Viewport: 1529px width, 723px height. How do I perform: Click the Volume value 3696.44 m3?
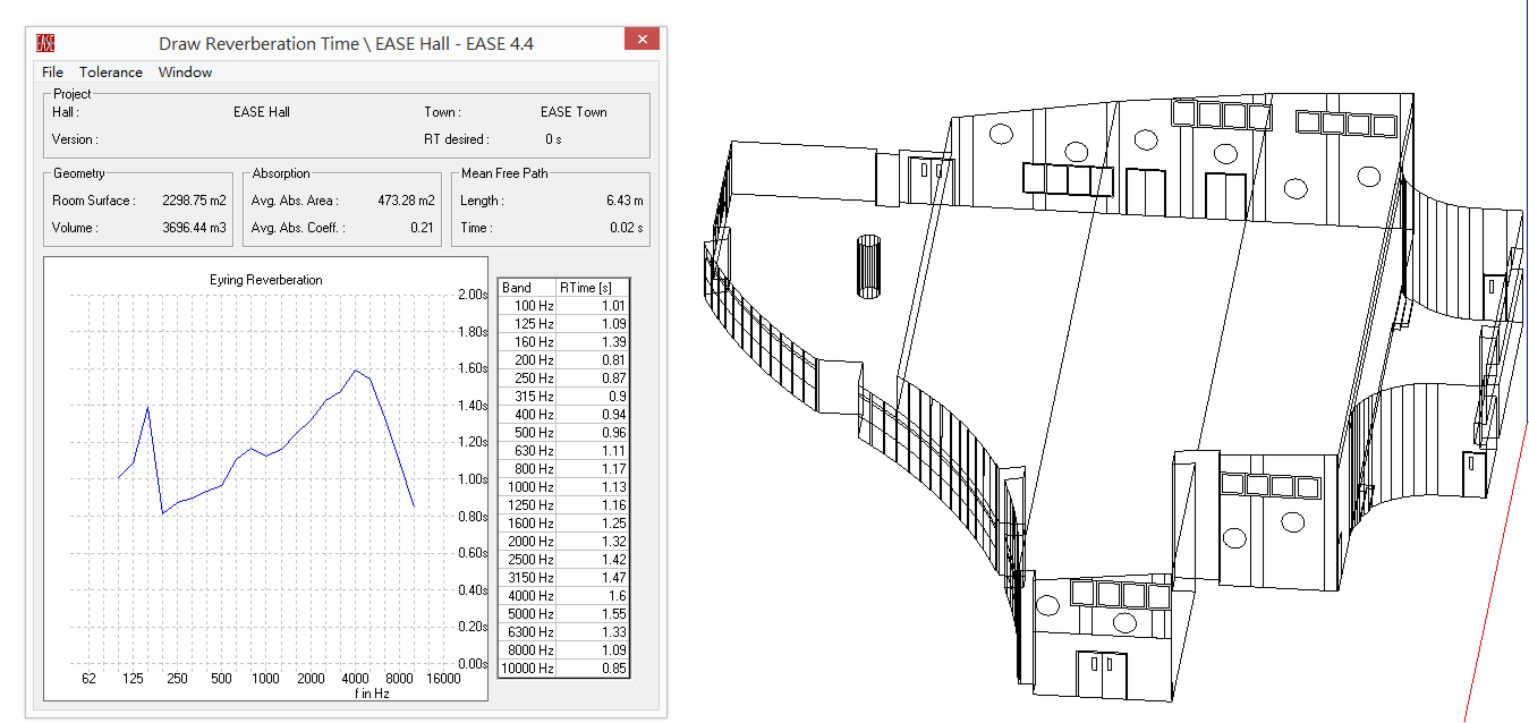click(x=194, y=228)
